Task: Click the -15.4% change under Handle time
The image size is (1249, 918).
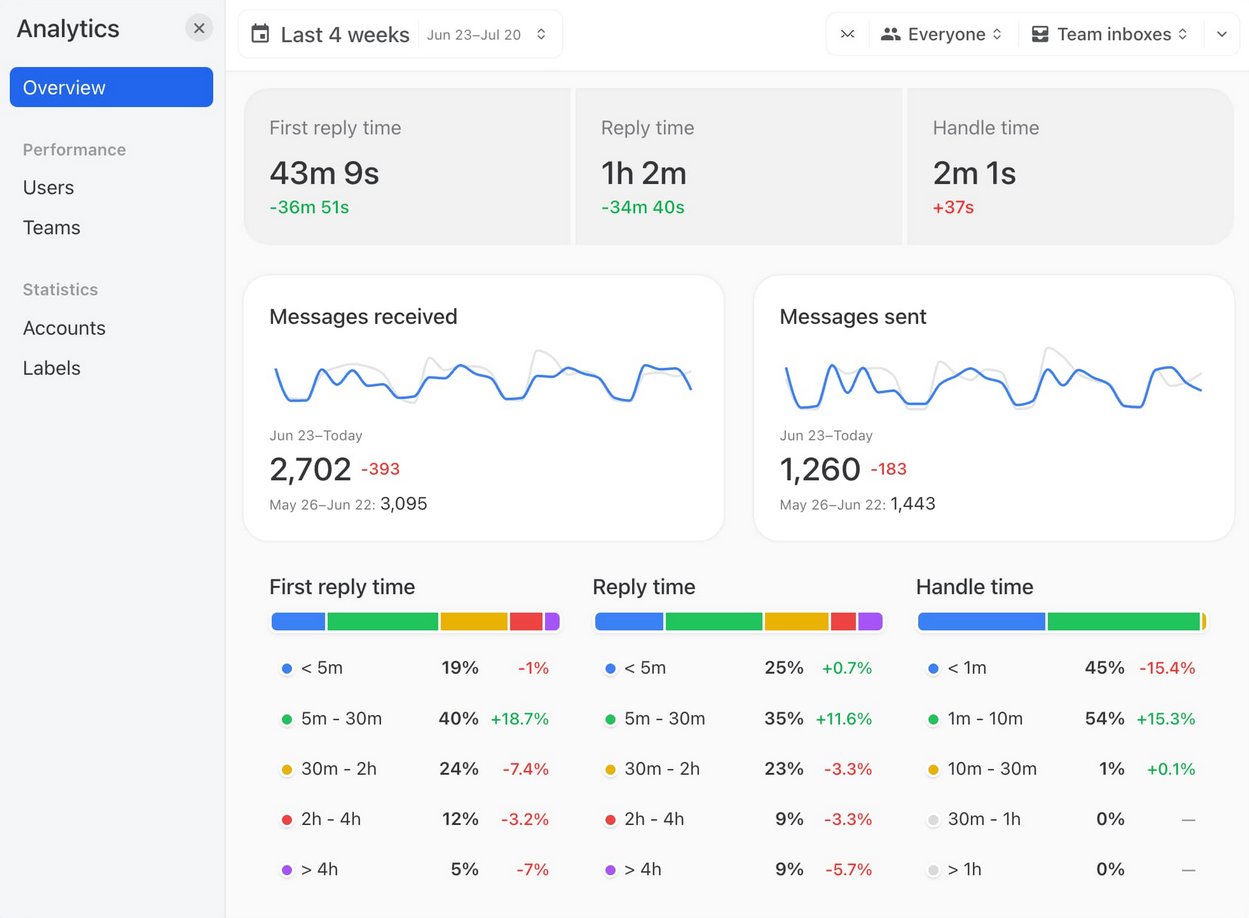Action: click(x=1167, y=668)
